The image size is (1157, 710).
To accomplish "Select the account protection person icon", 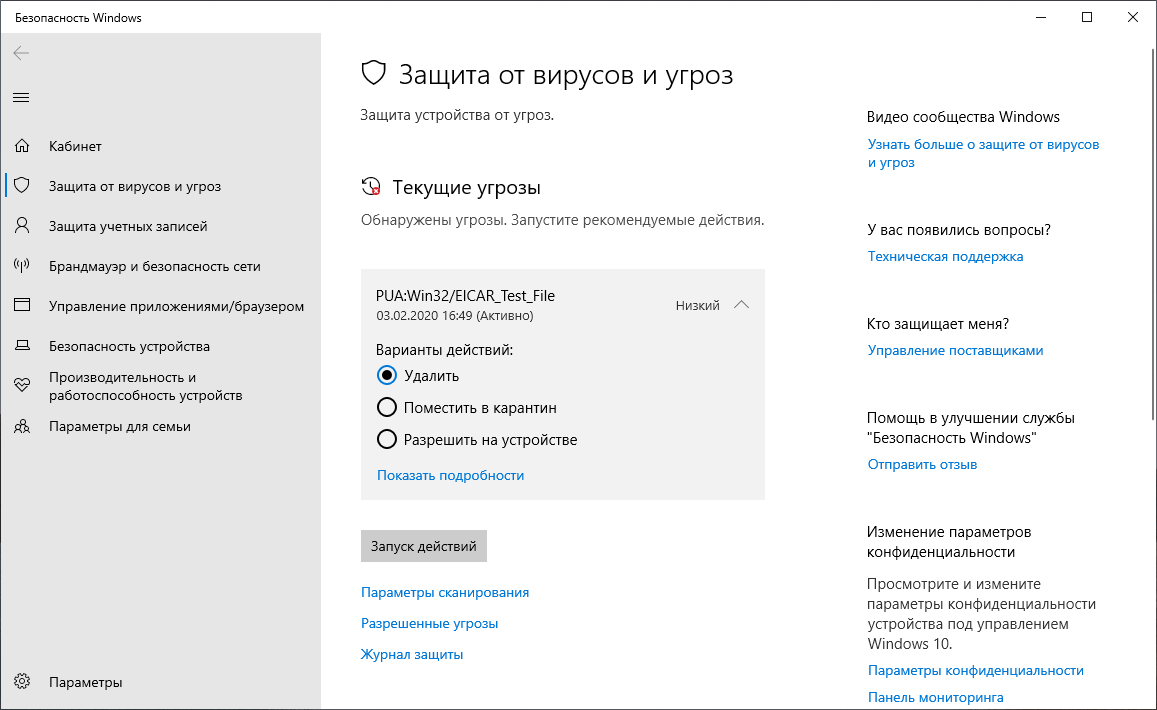I will (20, 226).
